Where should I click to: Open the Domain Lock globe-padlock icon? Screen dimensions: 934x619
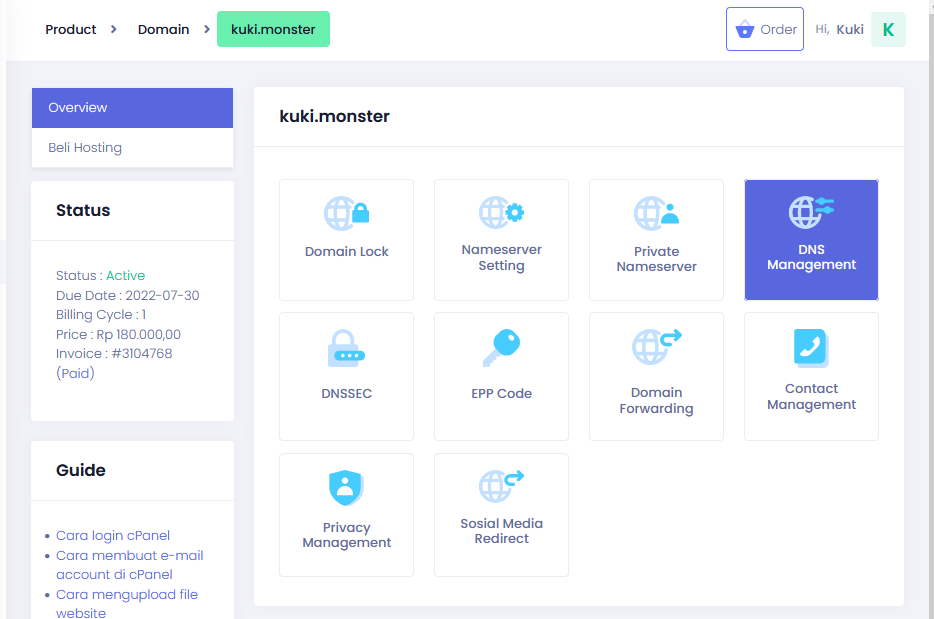[346, 213]
